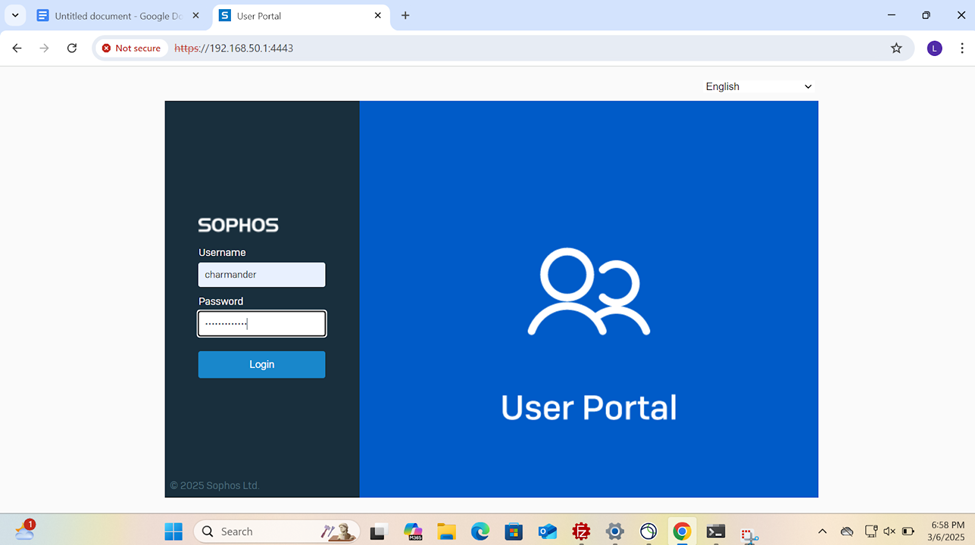The height and width of the screenshot is (545, 975).
Task: Click the 'User Portal' heading text
Action: [589, 408]
